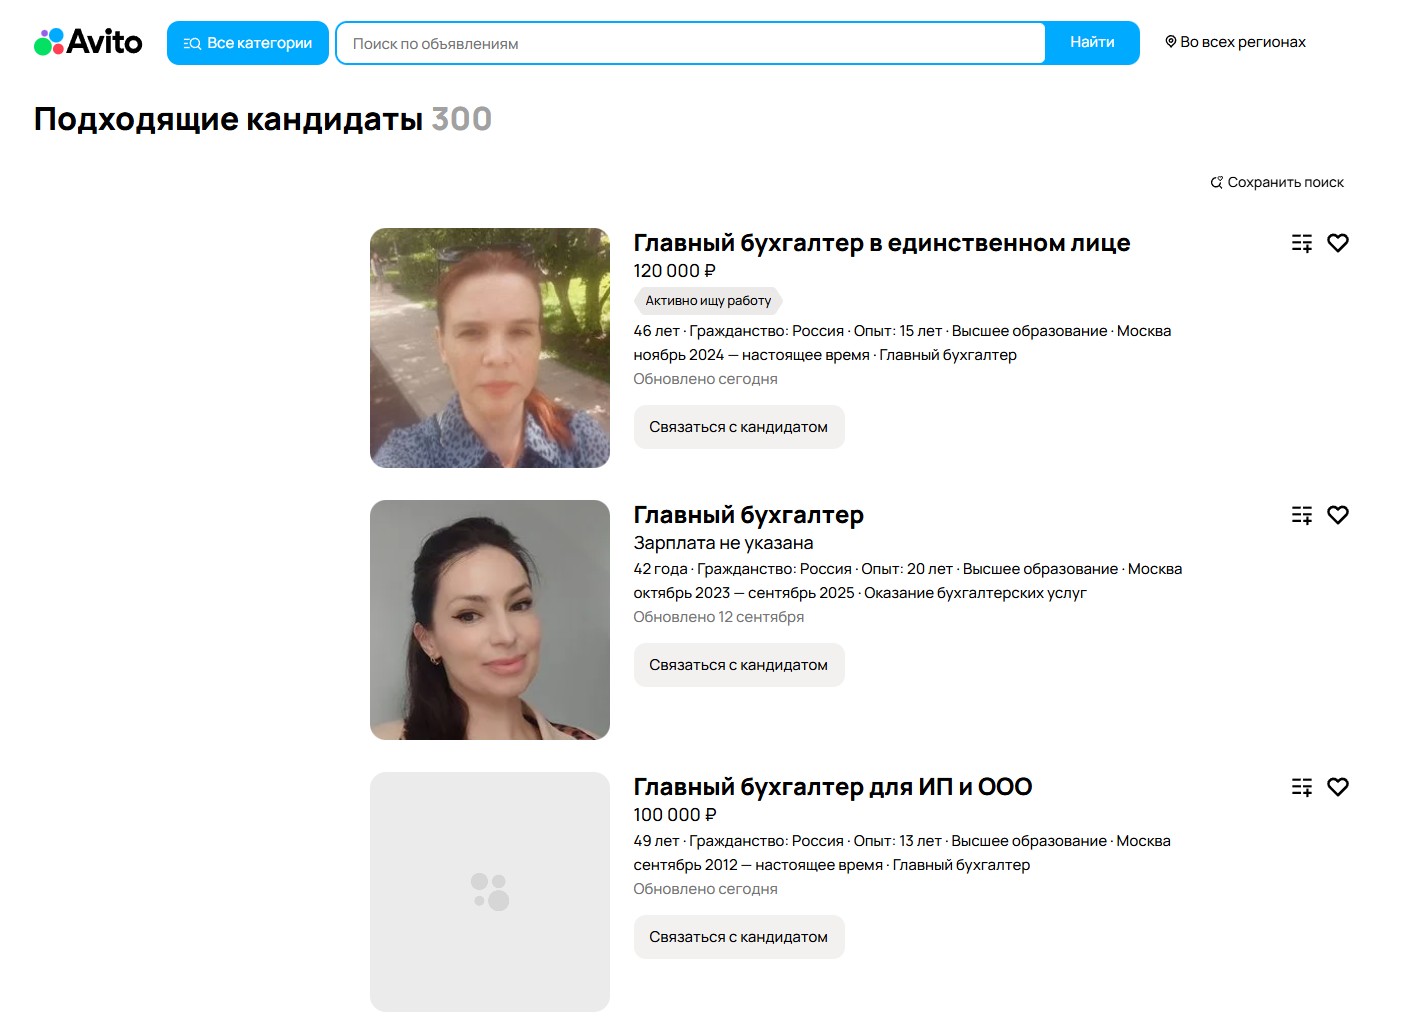This screenshot has height=1032, width=1424.
Task: Click the Avito logo
Action: (88, 42)
